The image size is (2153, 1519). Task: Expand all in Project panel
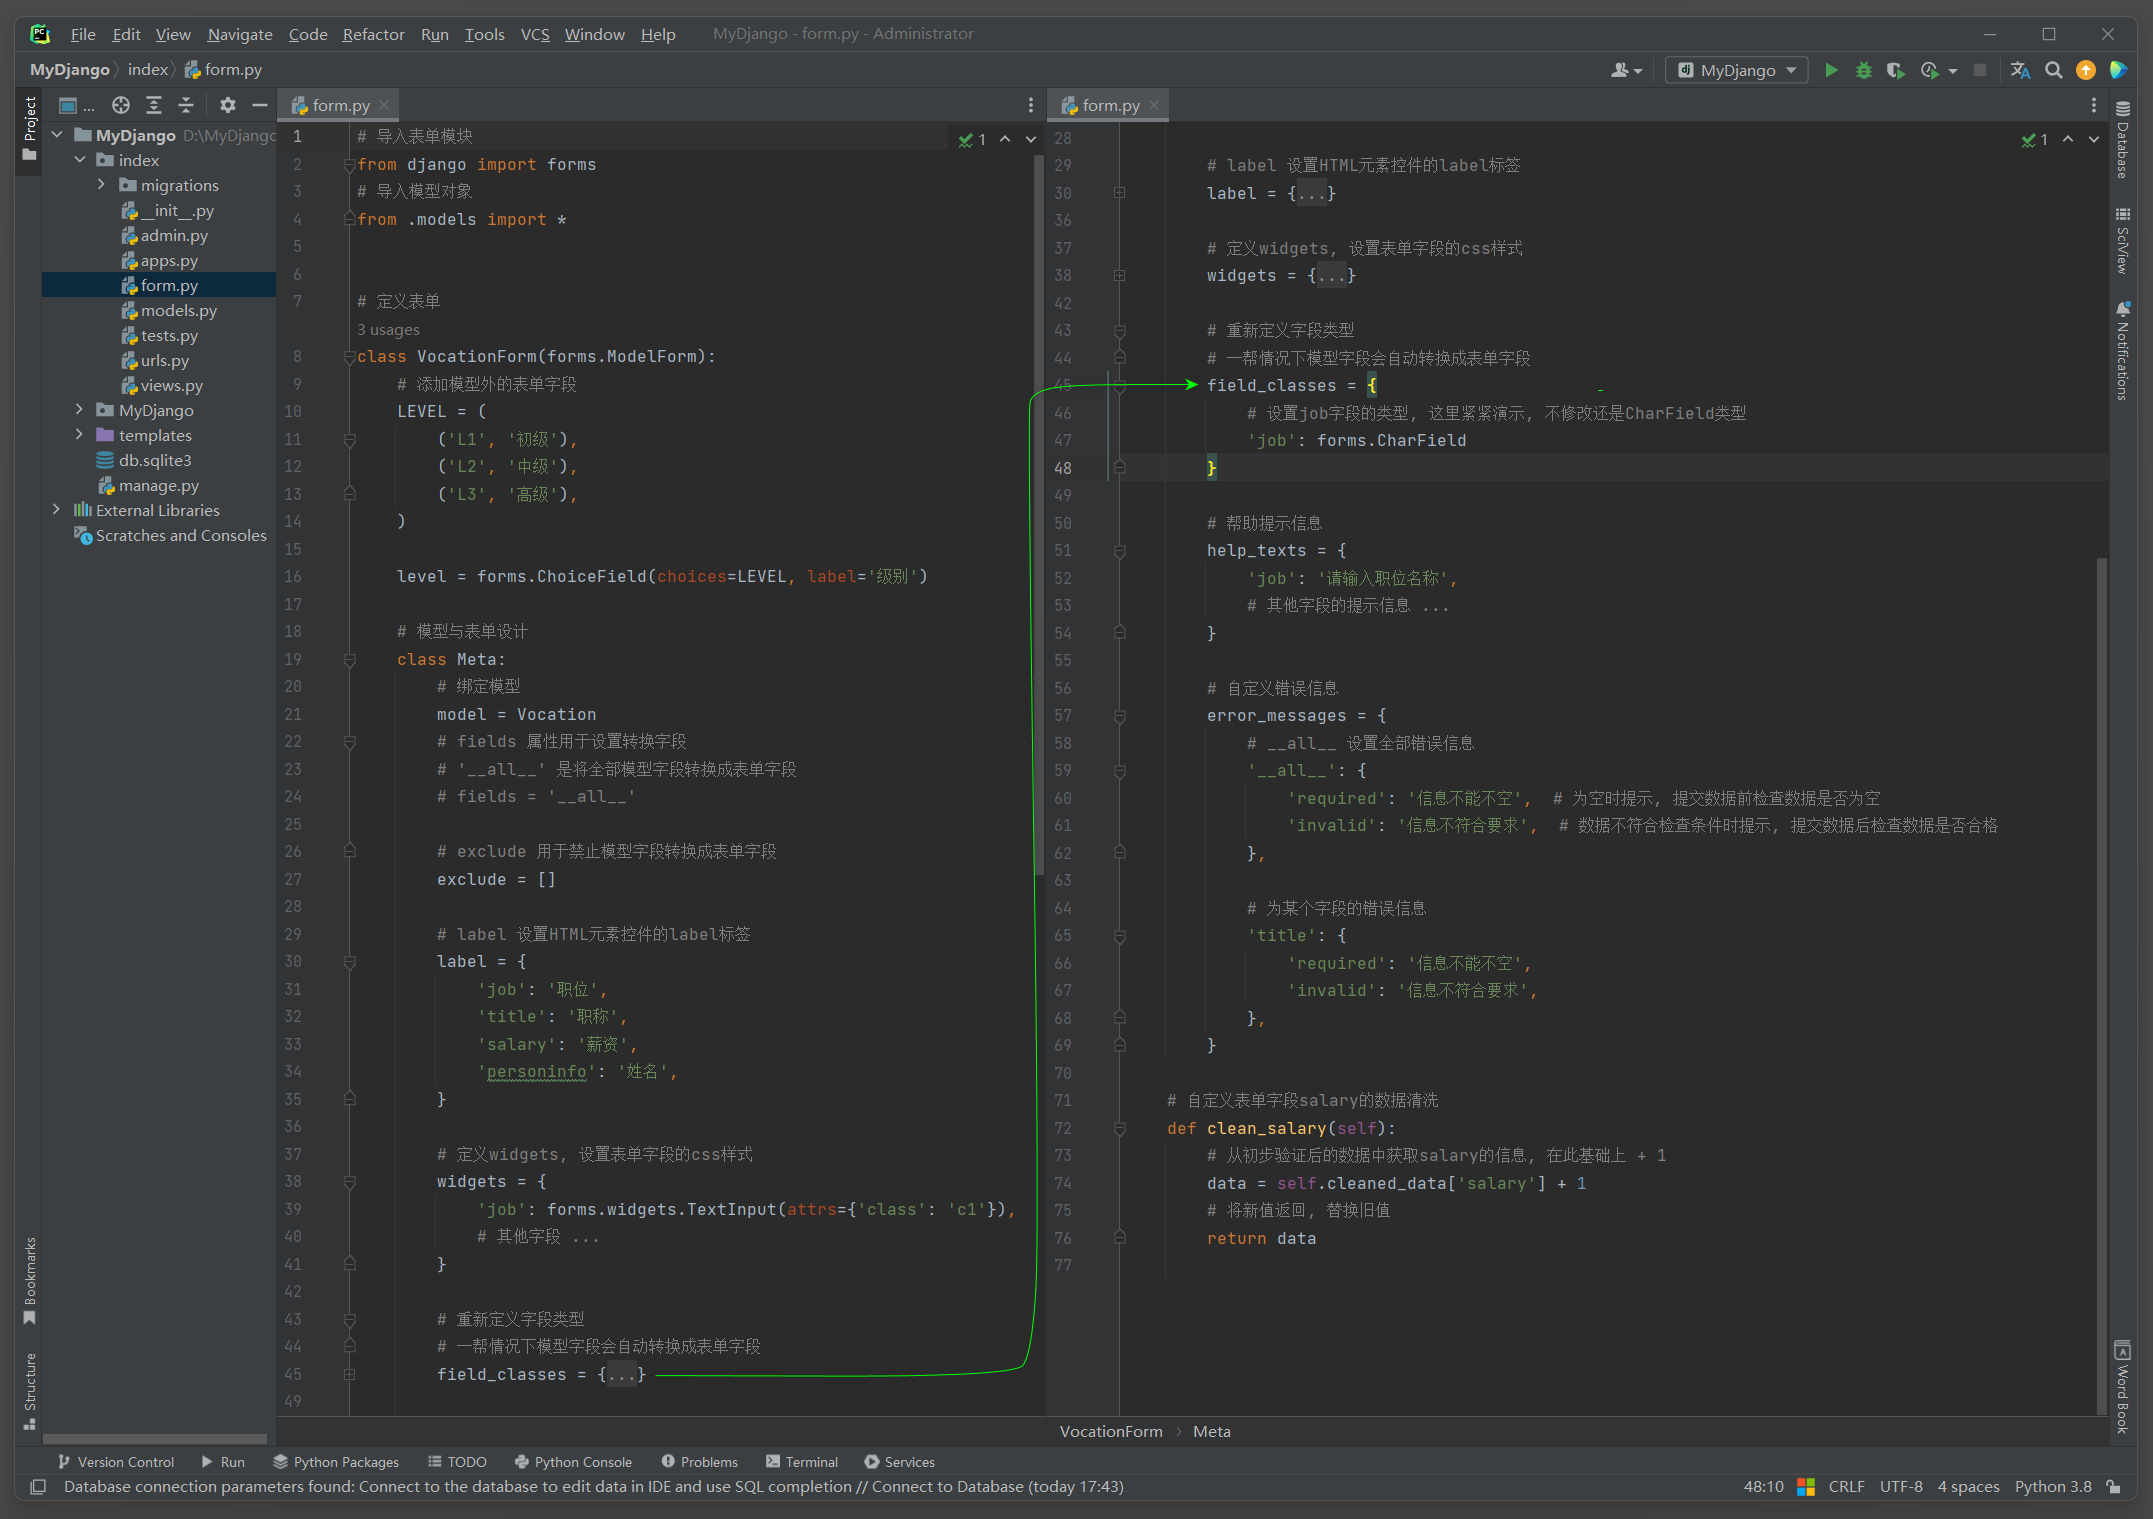pos(154,105)
